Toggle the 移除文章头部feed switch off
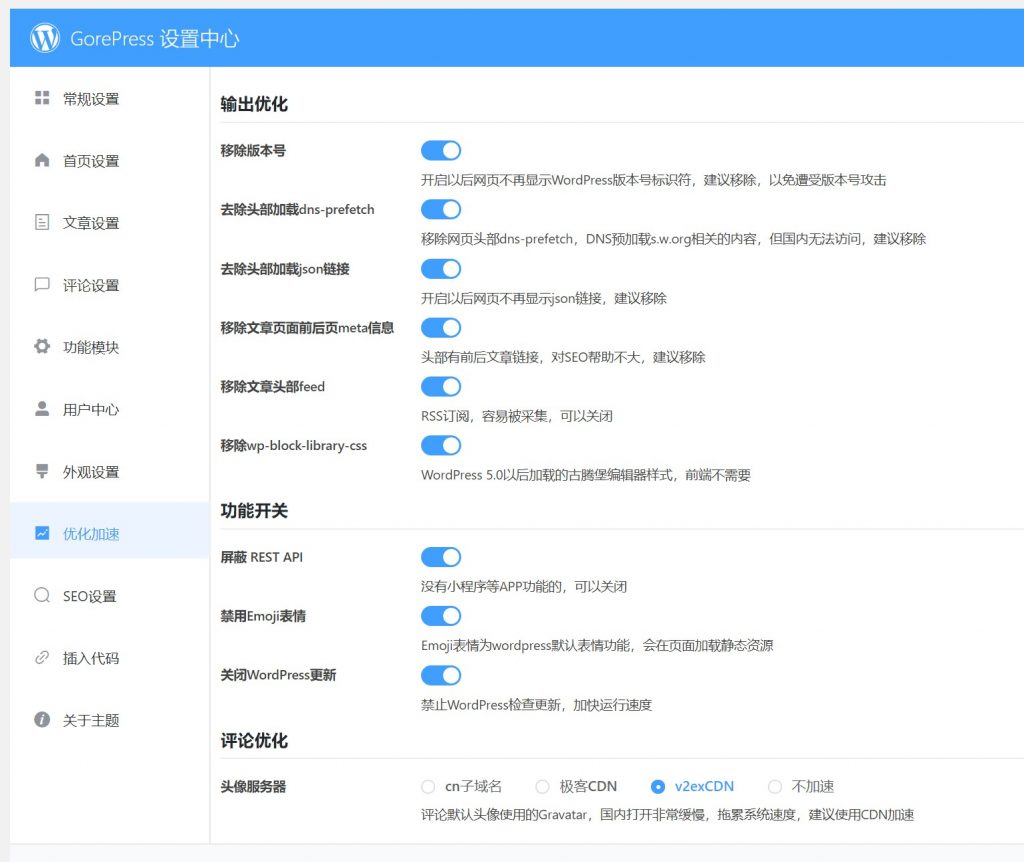This screenshot has width=1024, height=862. pyautogui.click(x=441, y=386)
